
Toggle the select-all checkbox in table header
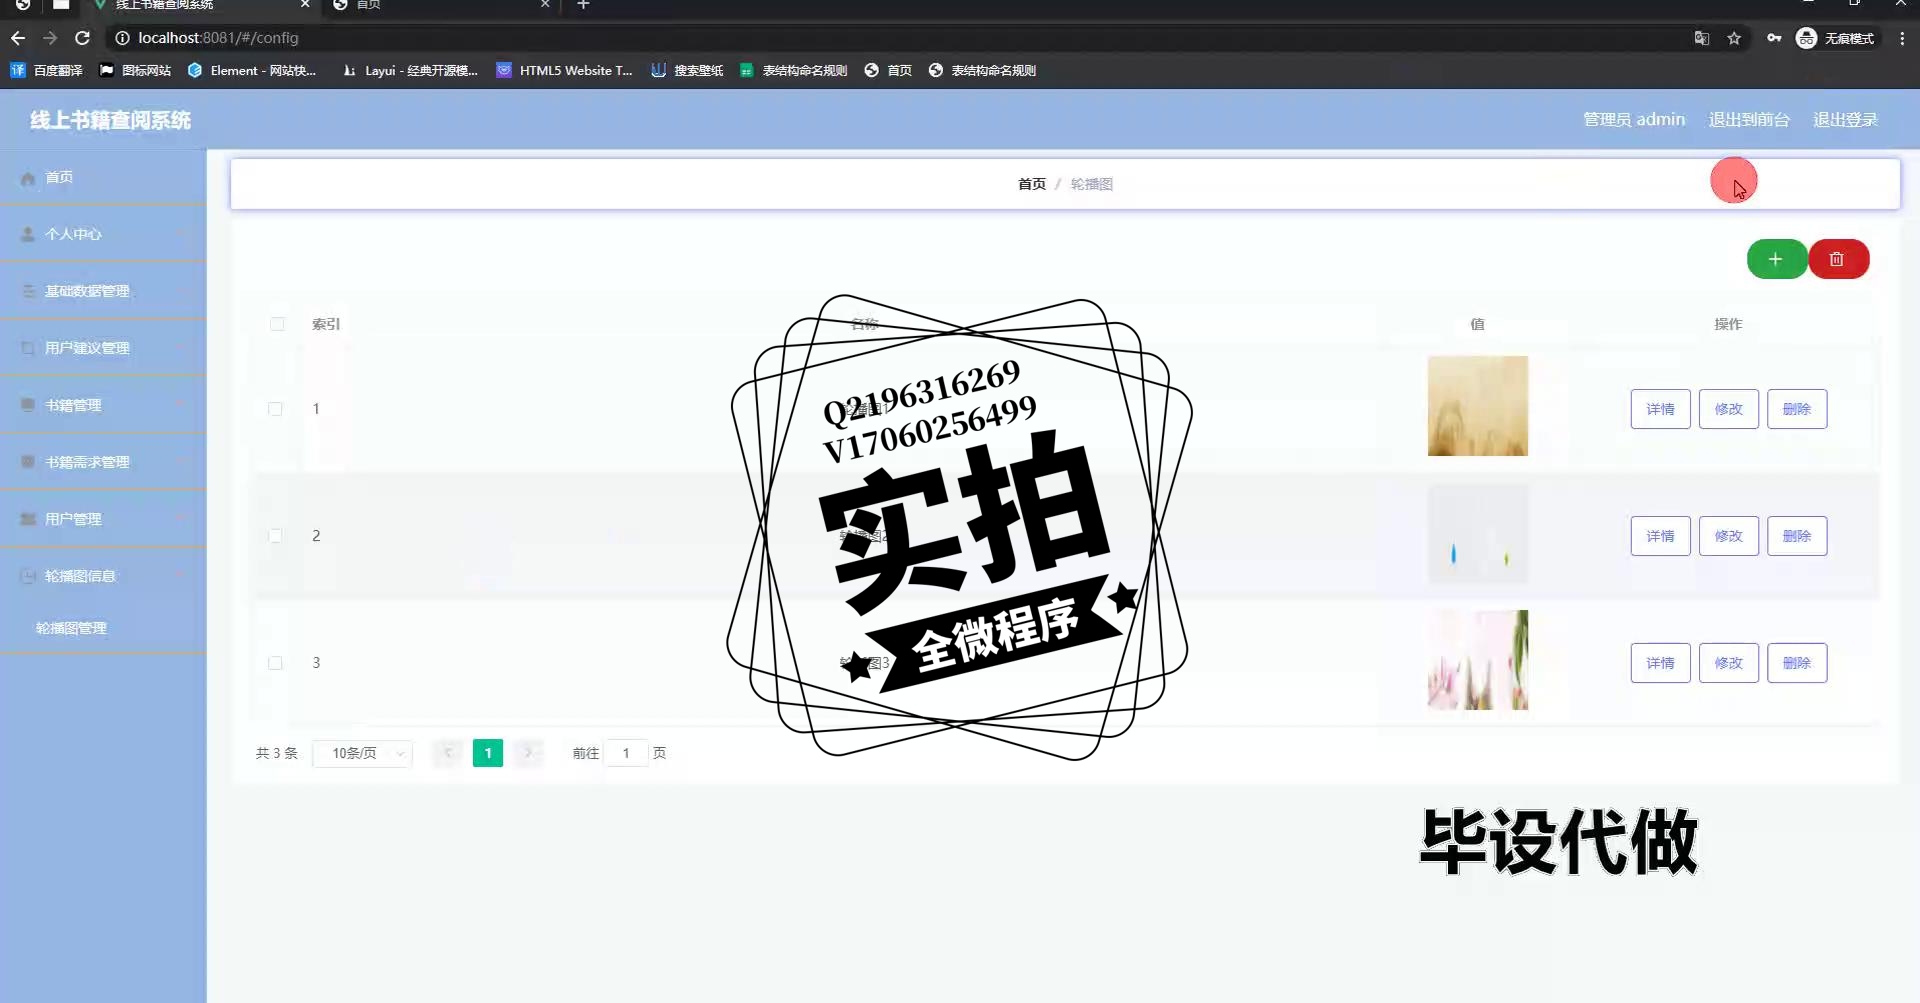277,324
